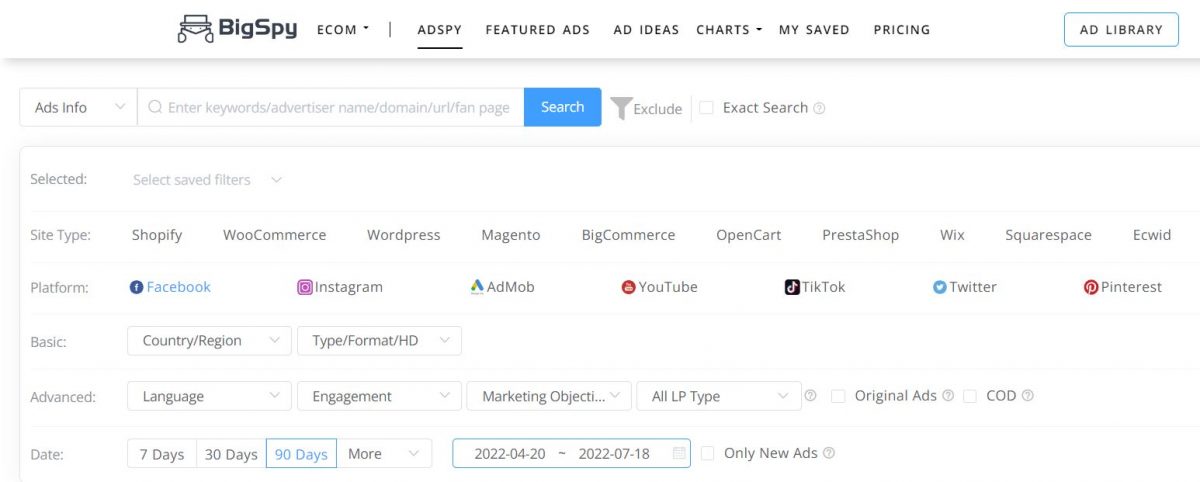1200x482 pixels.
Task: Filter by Ecwid site type
Action: tap(1152, 235)
